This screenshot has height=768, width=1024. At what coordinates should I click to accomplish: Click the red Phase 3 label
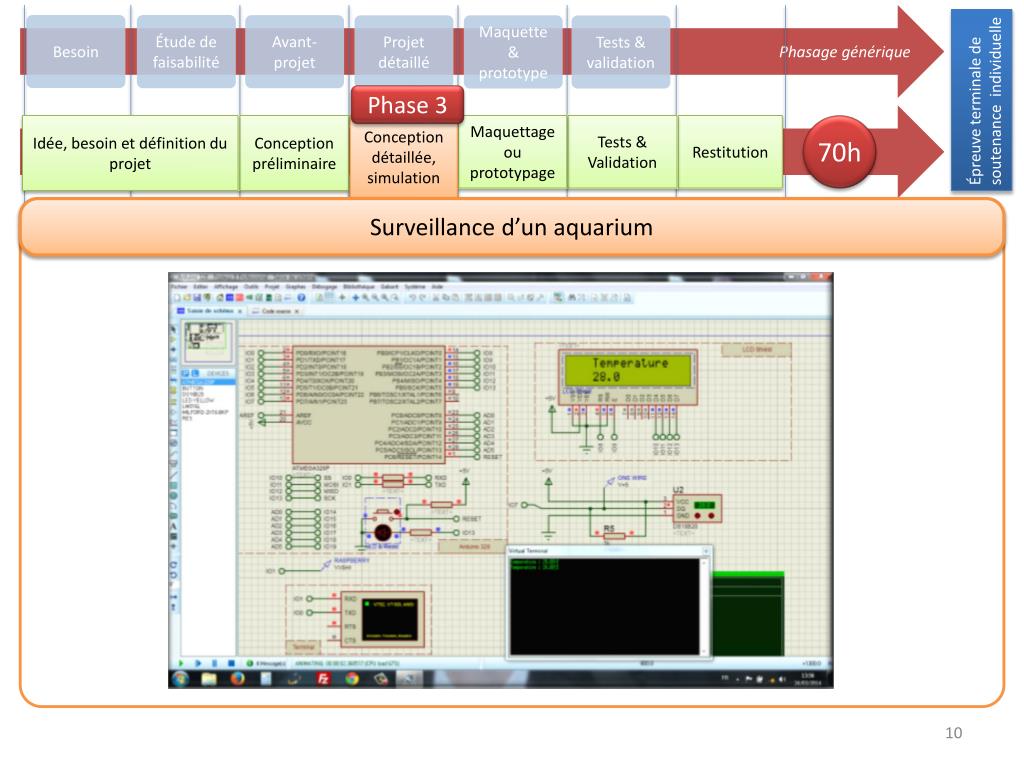(x=407, y=104)
